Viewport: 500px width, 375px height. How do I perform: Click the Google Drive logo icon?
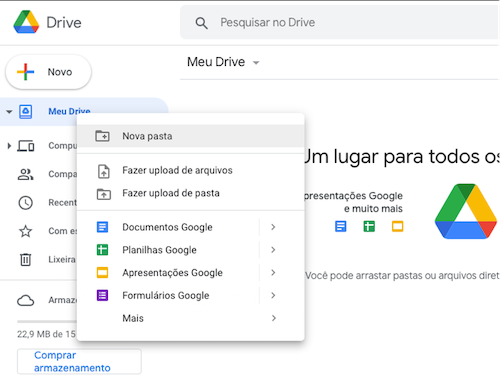[x=26, y=22]
